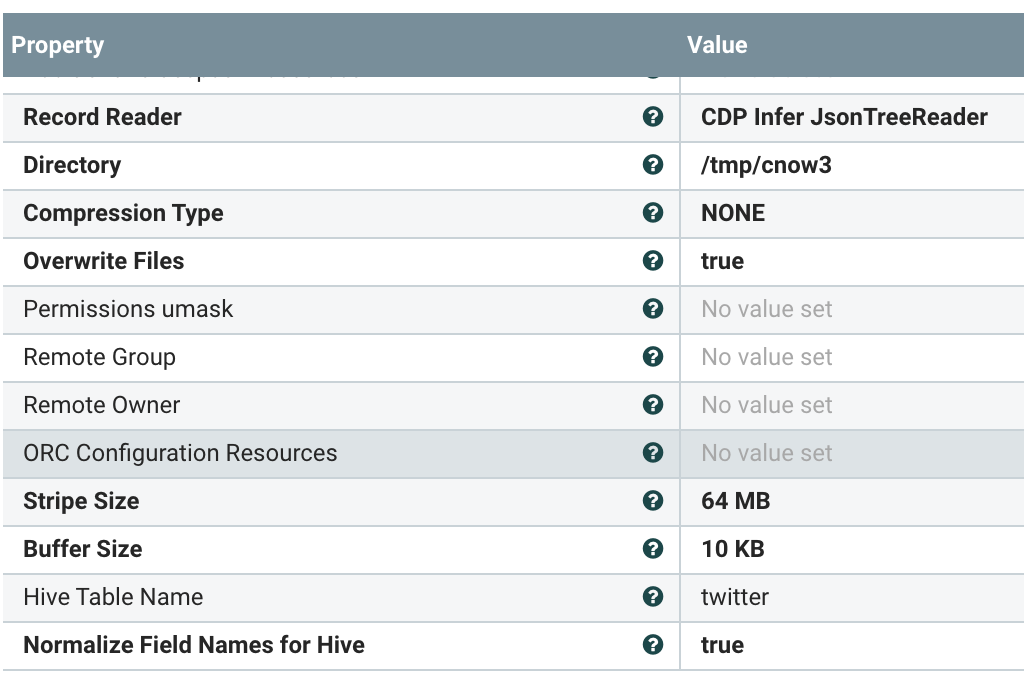Edit the /tmp/cnow3 directory value
The width and height of the screenshot is (1024, 673).
(766, 165)
